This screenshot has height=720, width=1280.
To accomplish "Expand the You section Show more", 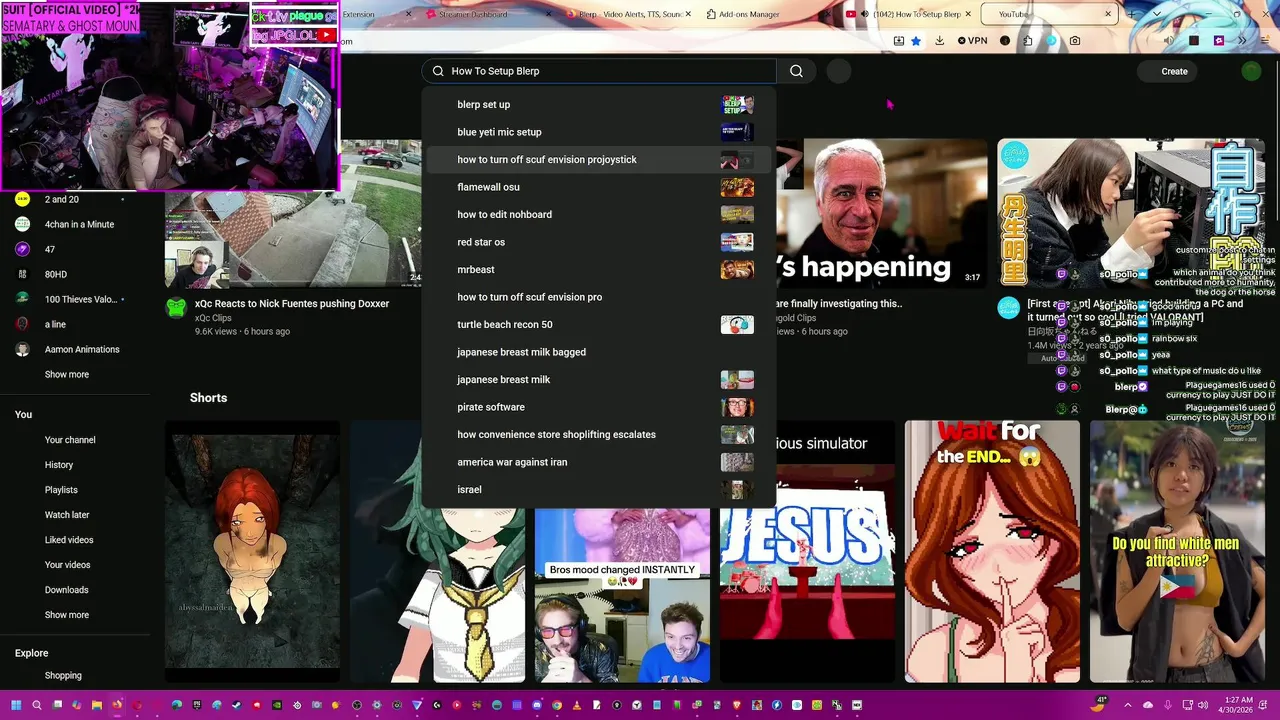I will 67,615.
